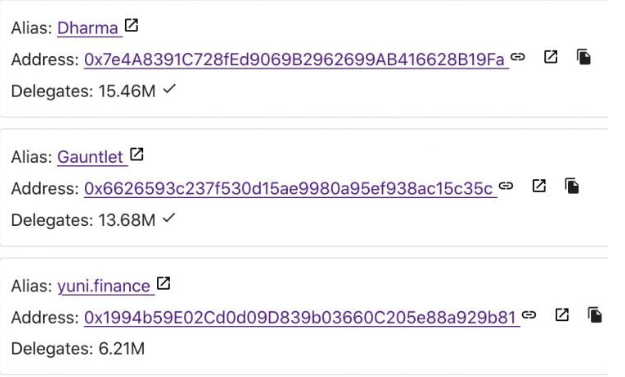Copy the yuni.finance address with clipboard icon
Viewport: 625px width, 377px height.
[595, 315]
